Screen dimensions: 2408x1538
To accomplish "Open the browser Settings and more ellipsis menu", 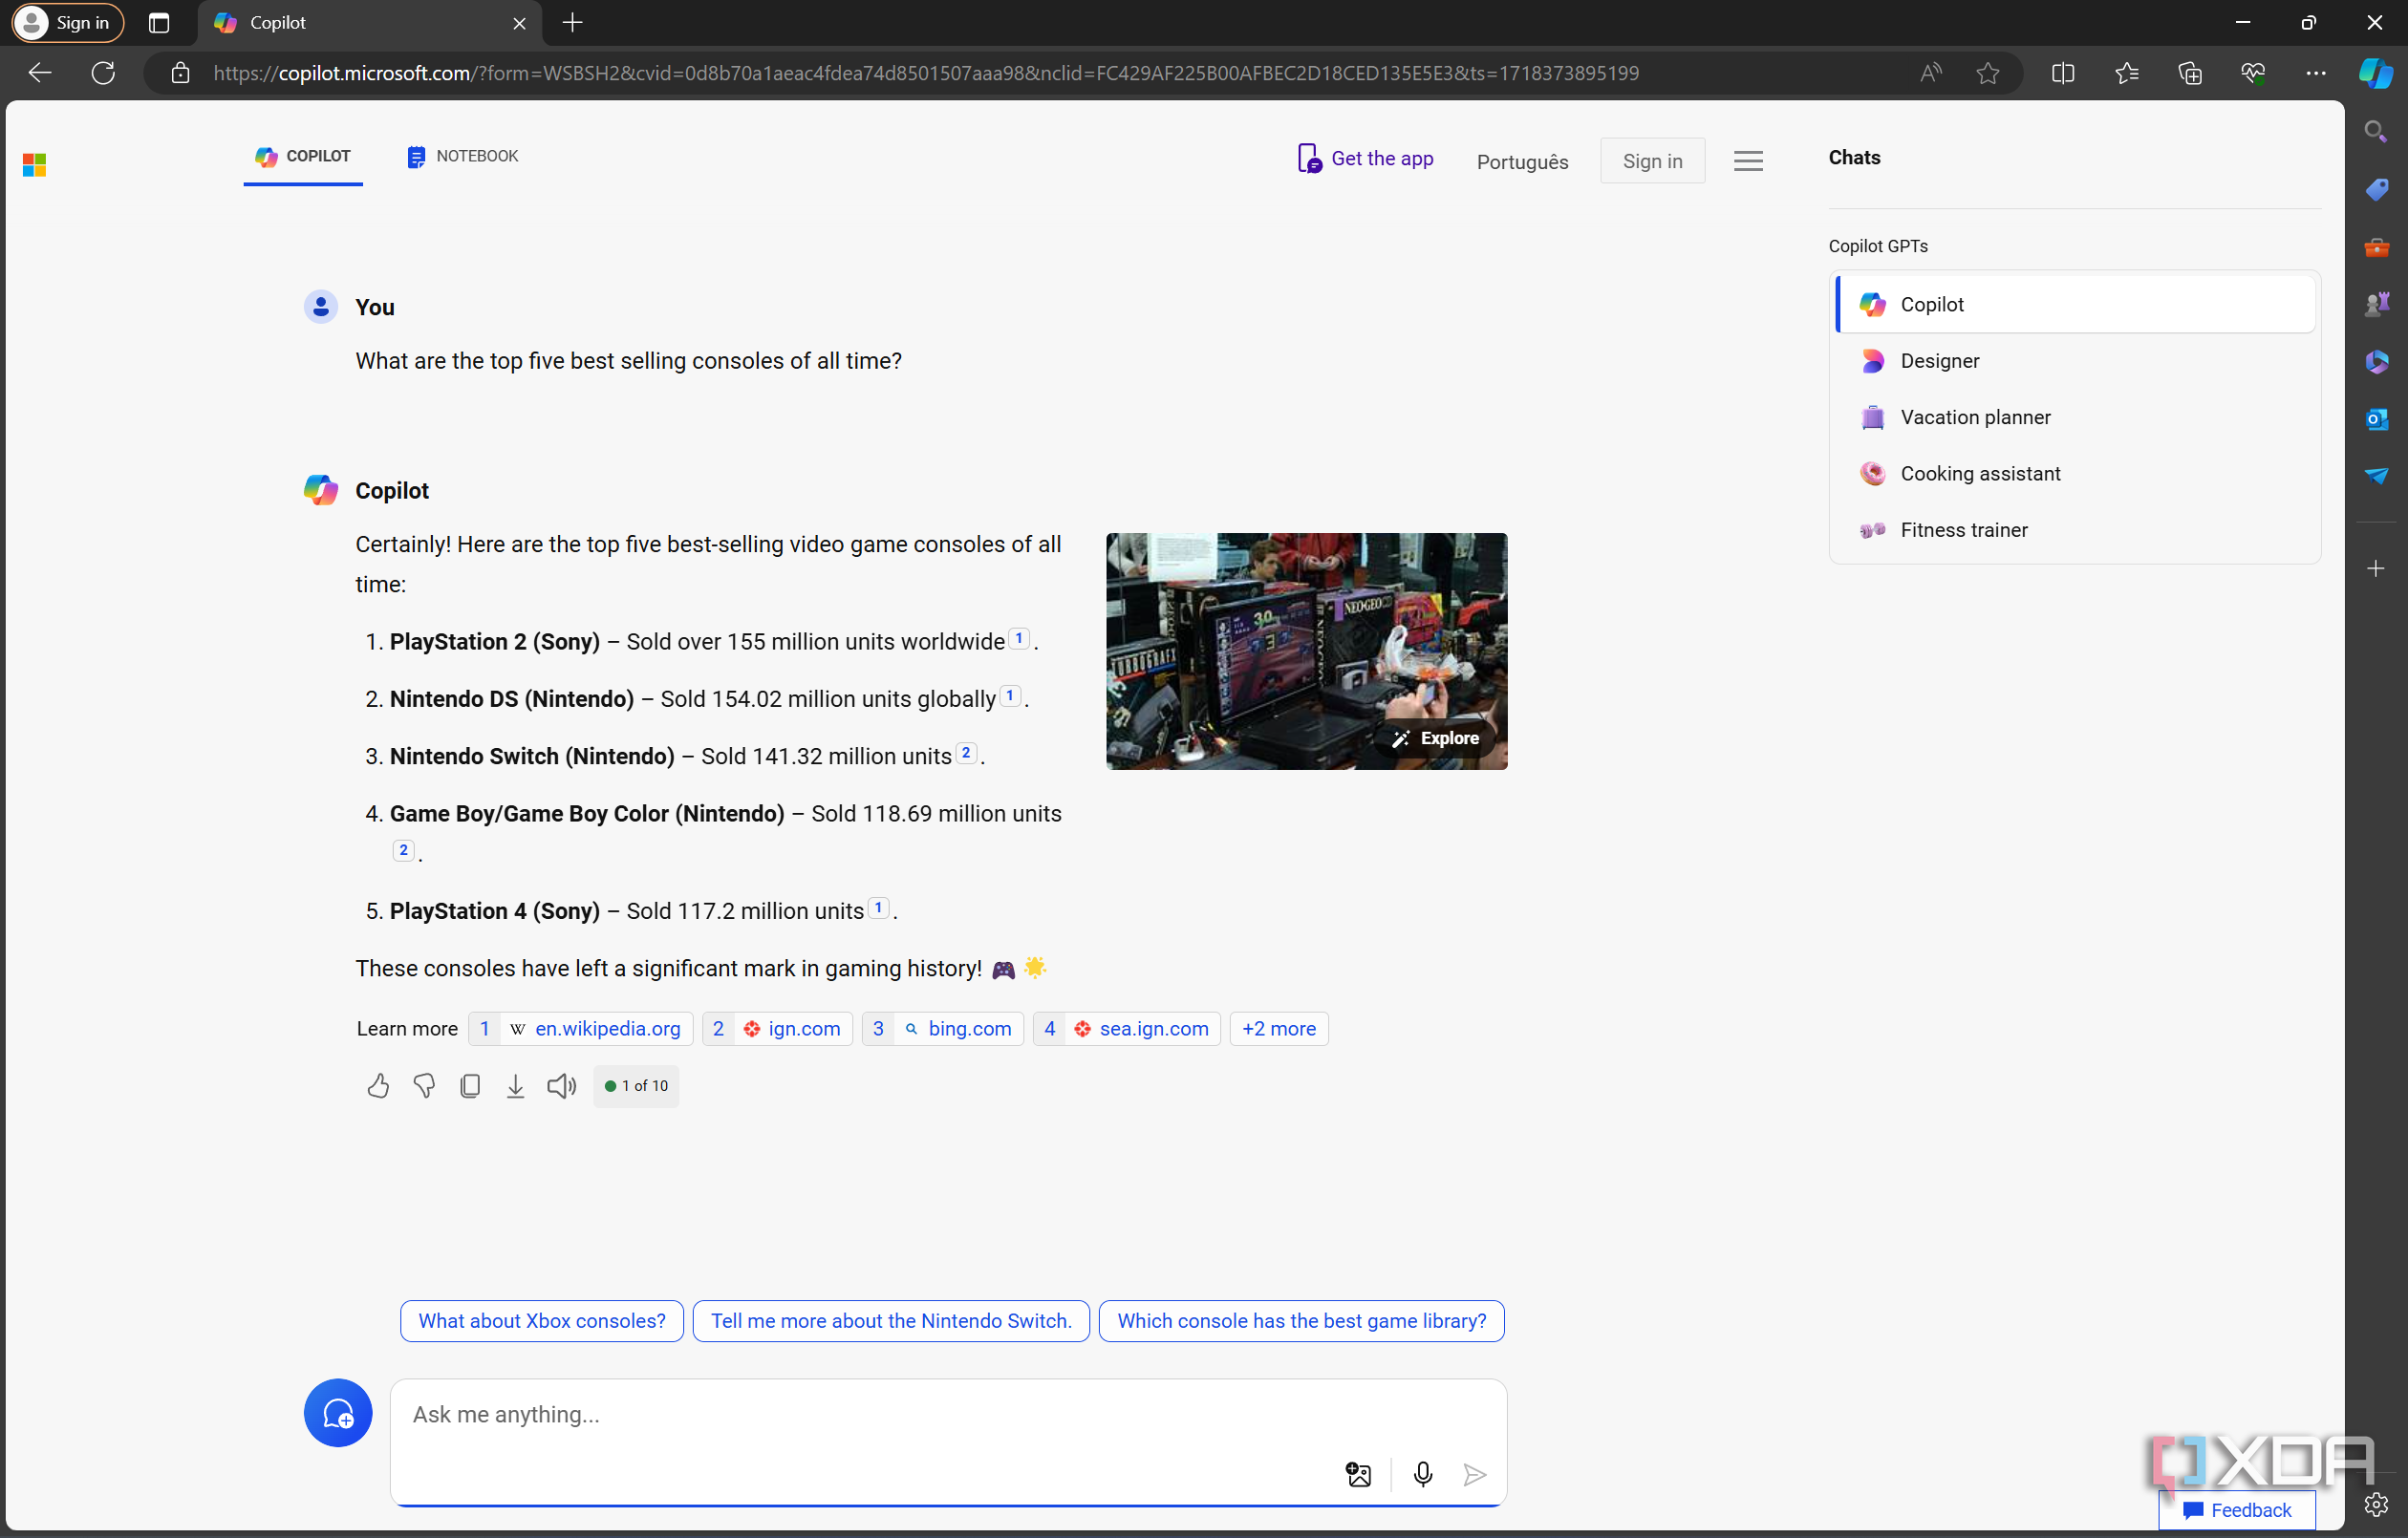I will pyautogui.click(x=2315, y=73).
